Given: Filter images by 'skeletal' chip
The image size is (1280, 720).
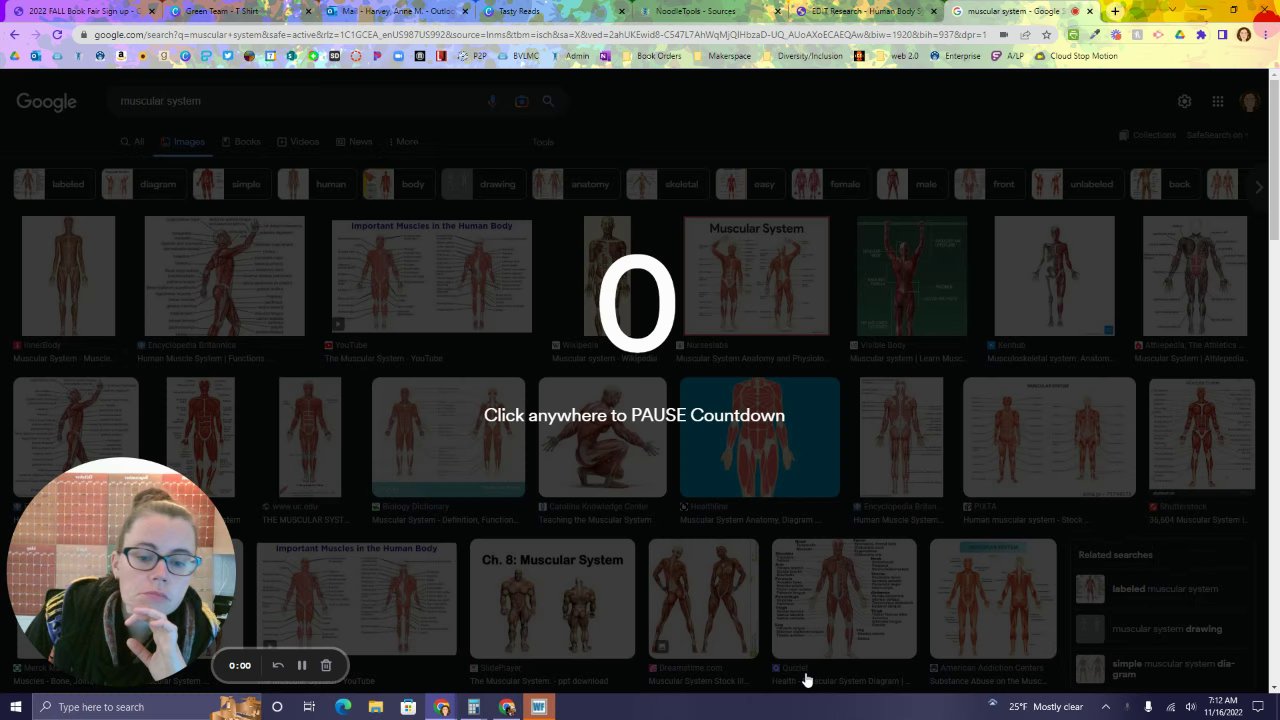Looking at the screenshot, I should tap(667, 184).
